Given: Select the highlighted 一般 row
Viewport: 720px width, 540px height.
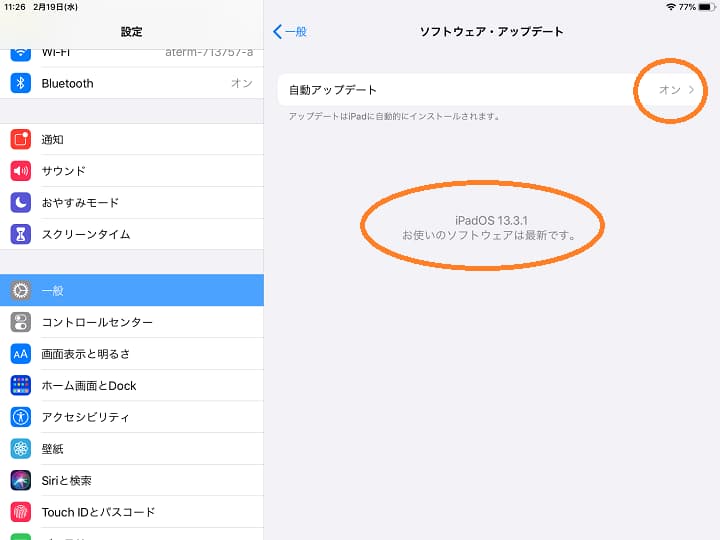Looking at the screenshot, I should tap(132, 290).
